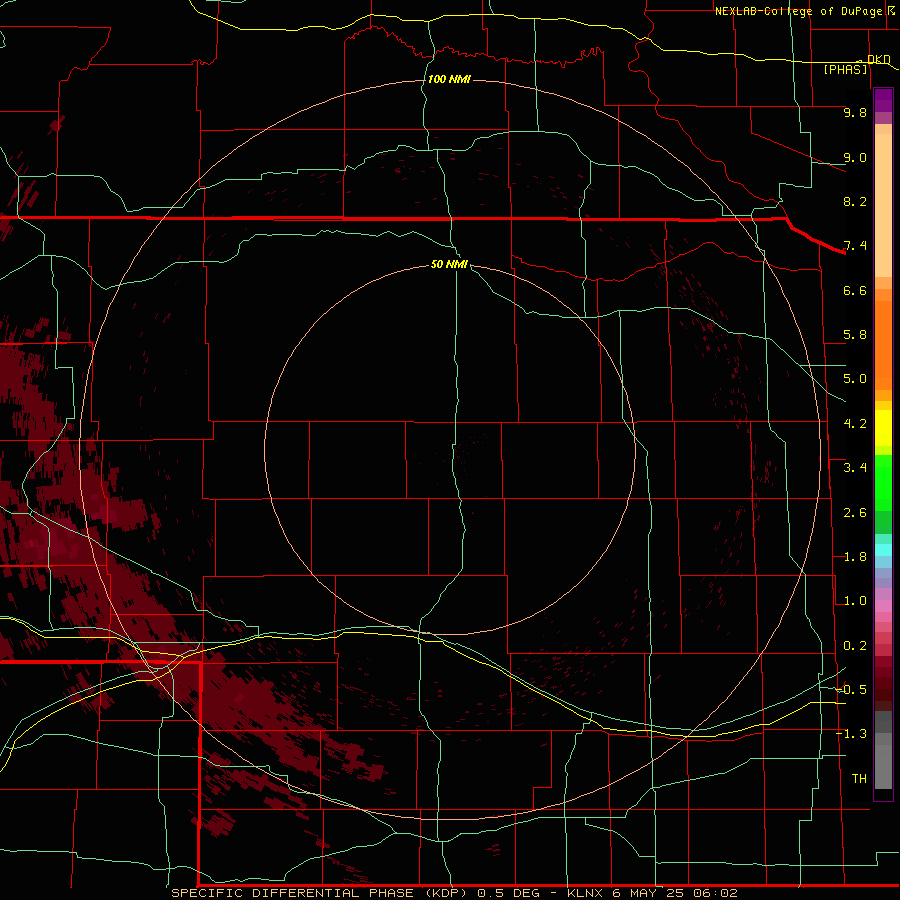This screenshot has width=900, height=900.
Task: Click the 5.0 value on the color scale
Action: 855,379
